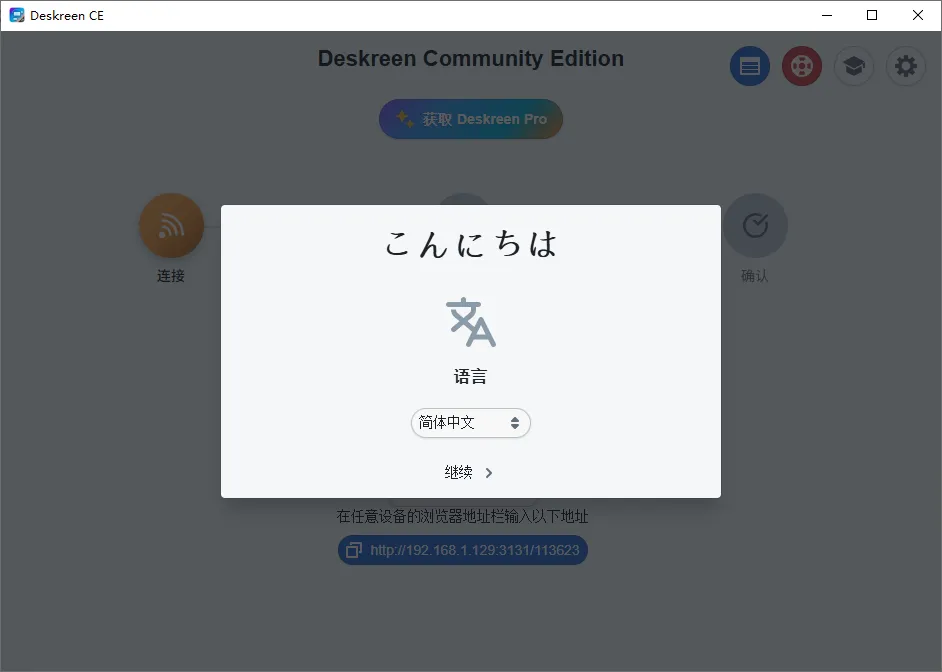Open the 简体中文 language dropdown
The height and width of the screenshot is (672, 942).
(471, 423)
